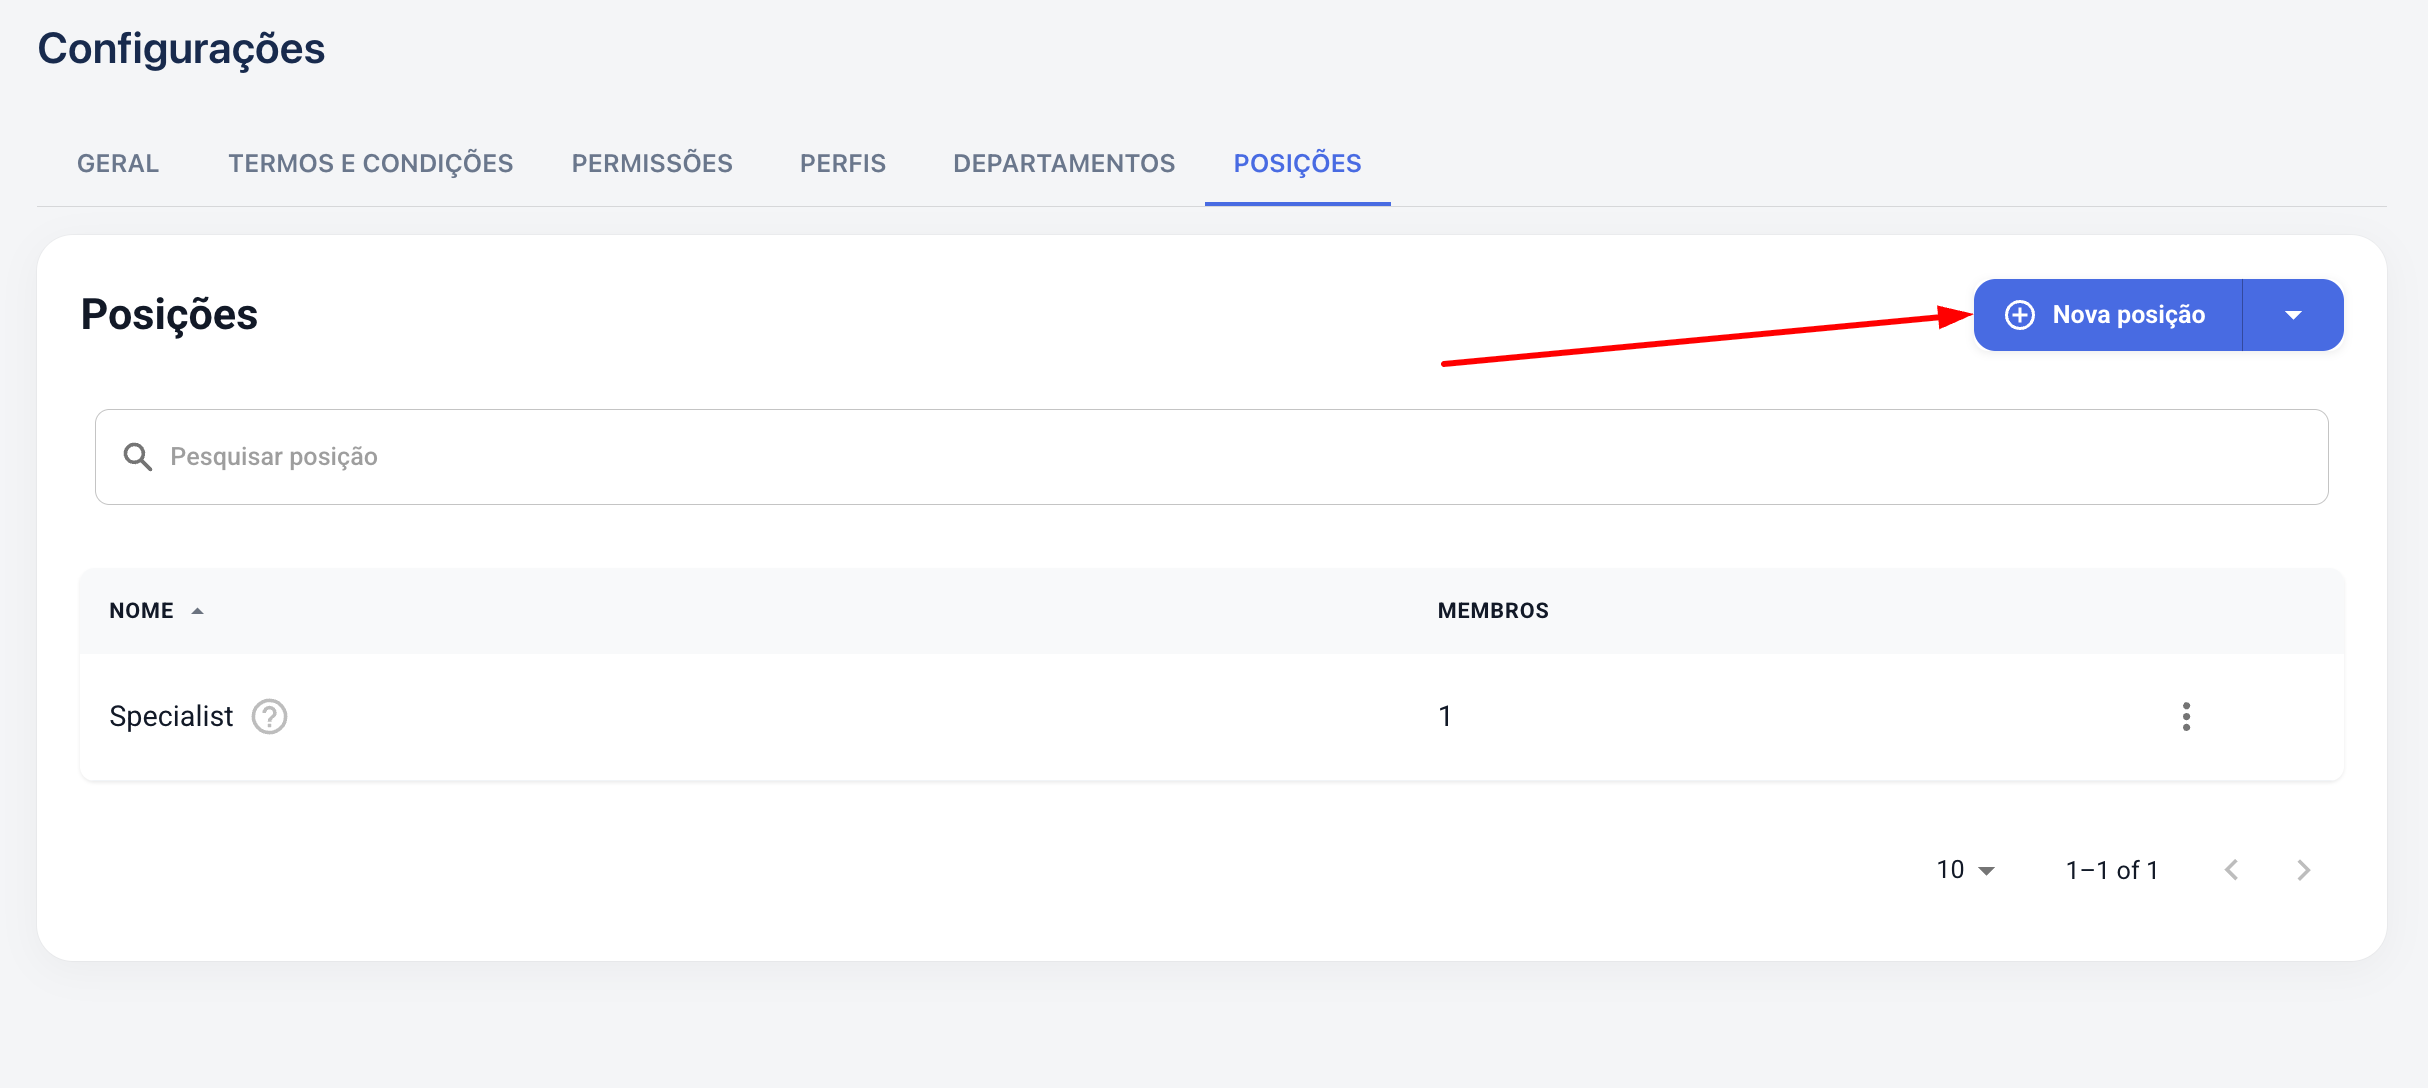Click the Nova posição button
This screenshot has width=2428, height=1088.
click(2108, 315)
